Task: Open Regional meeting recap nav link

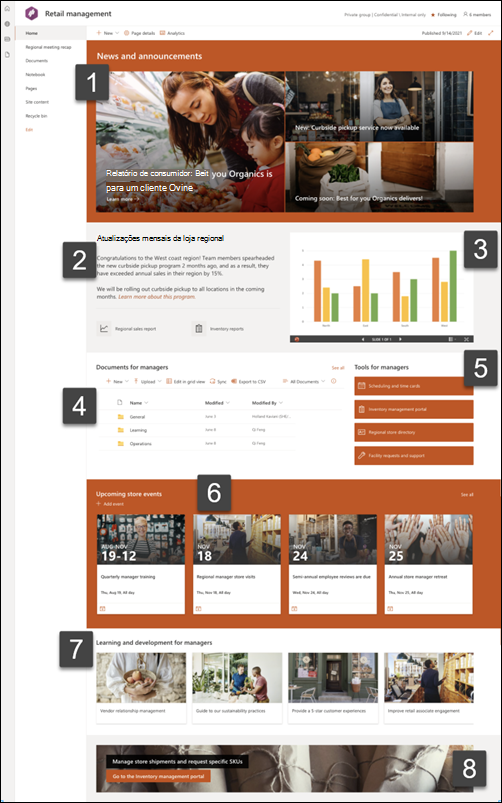Action: tap(49, 47)
